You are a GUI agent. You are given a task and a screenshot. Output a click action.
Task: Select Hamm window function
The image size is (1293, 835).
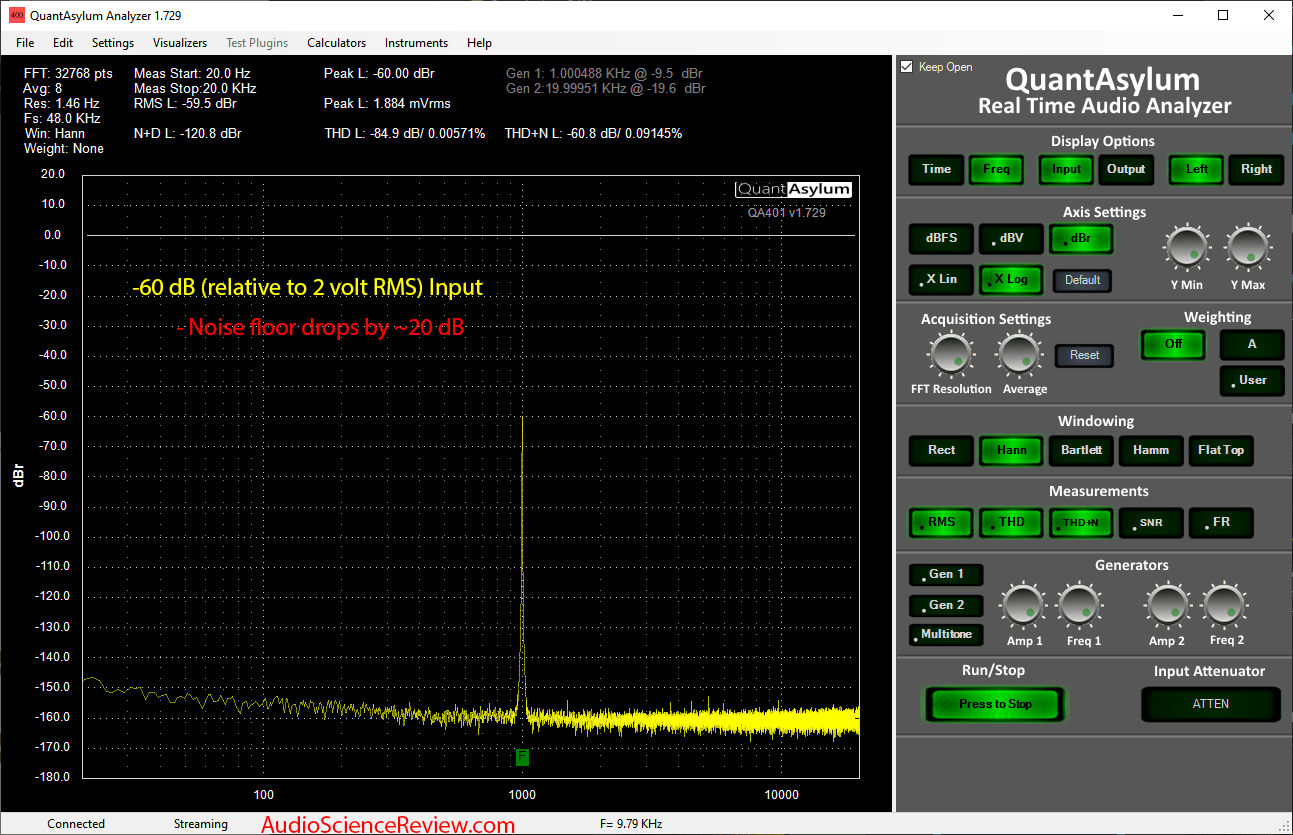1151,450
